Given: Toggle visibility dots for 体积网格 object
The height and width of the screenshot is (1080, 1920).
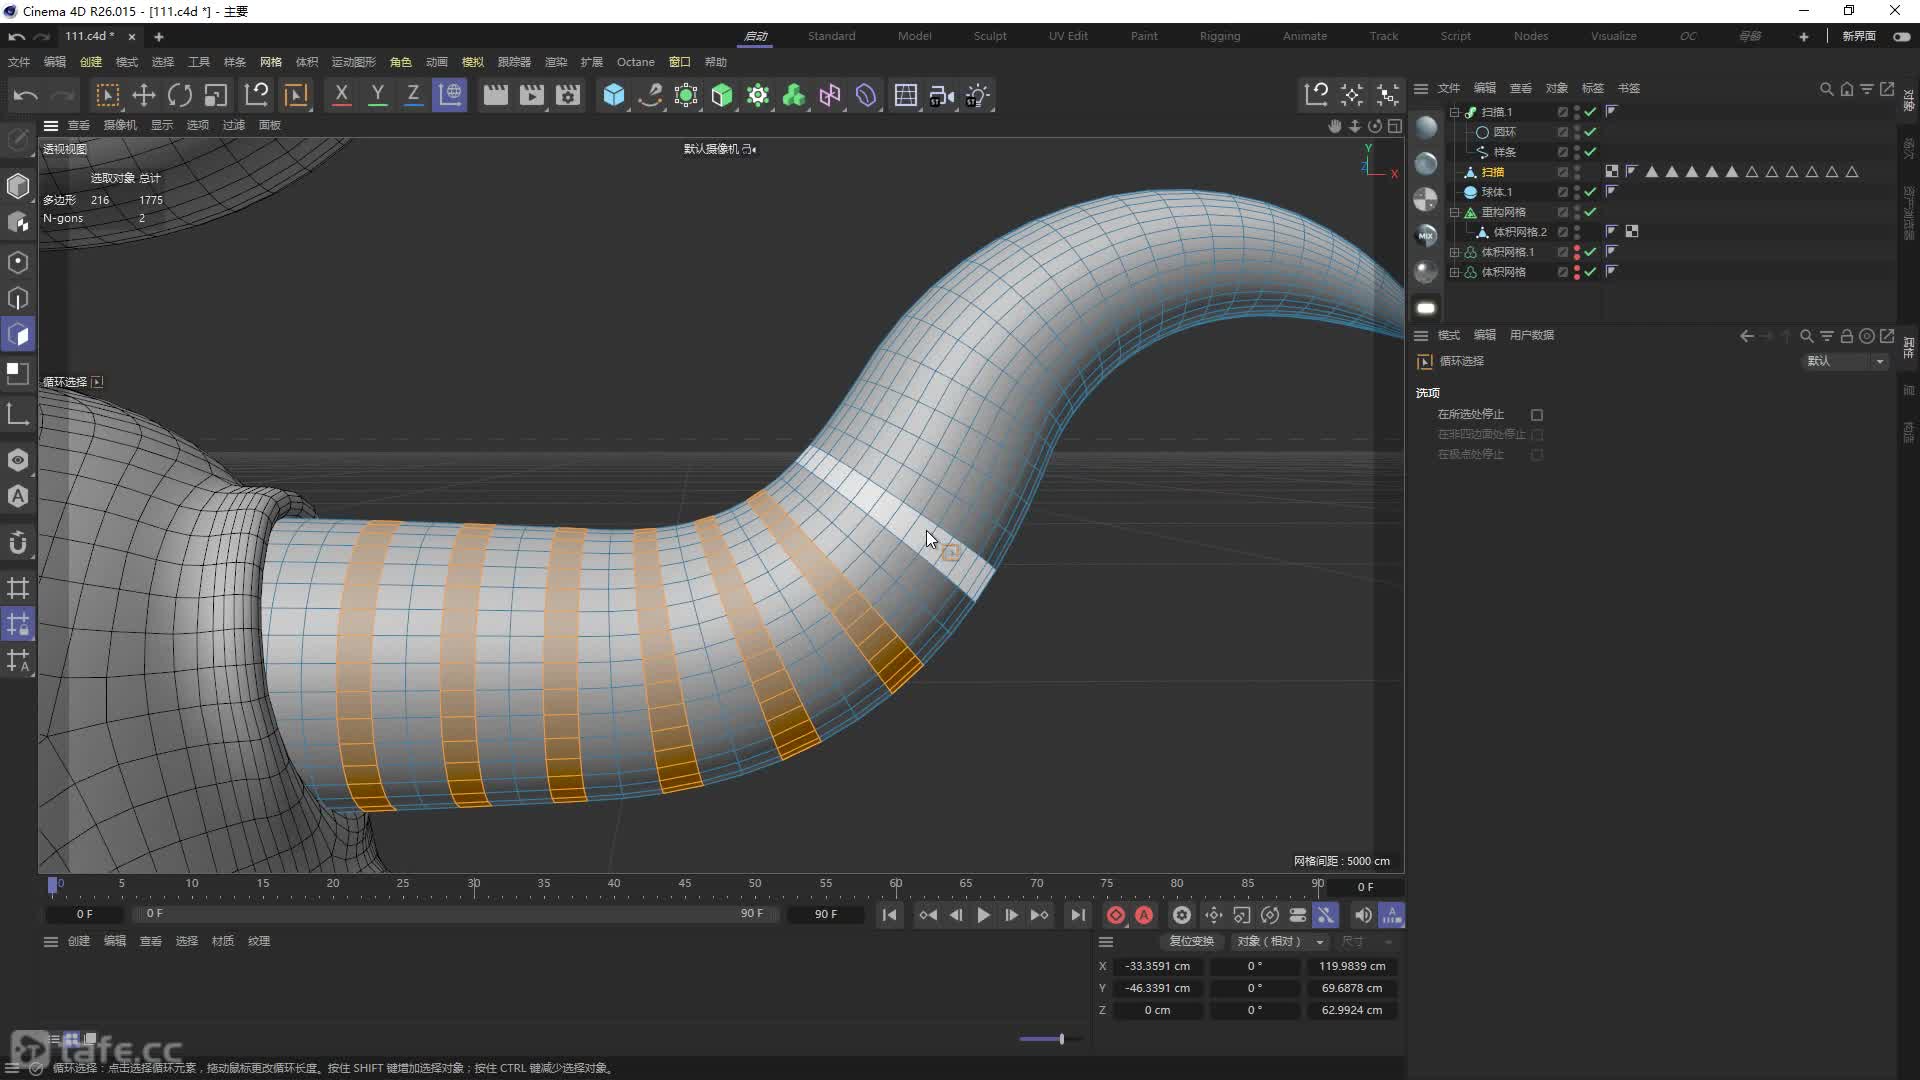Looking at the screenshot, I should click(x=1577, y=271).
